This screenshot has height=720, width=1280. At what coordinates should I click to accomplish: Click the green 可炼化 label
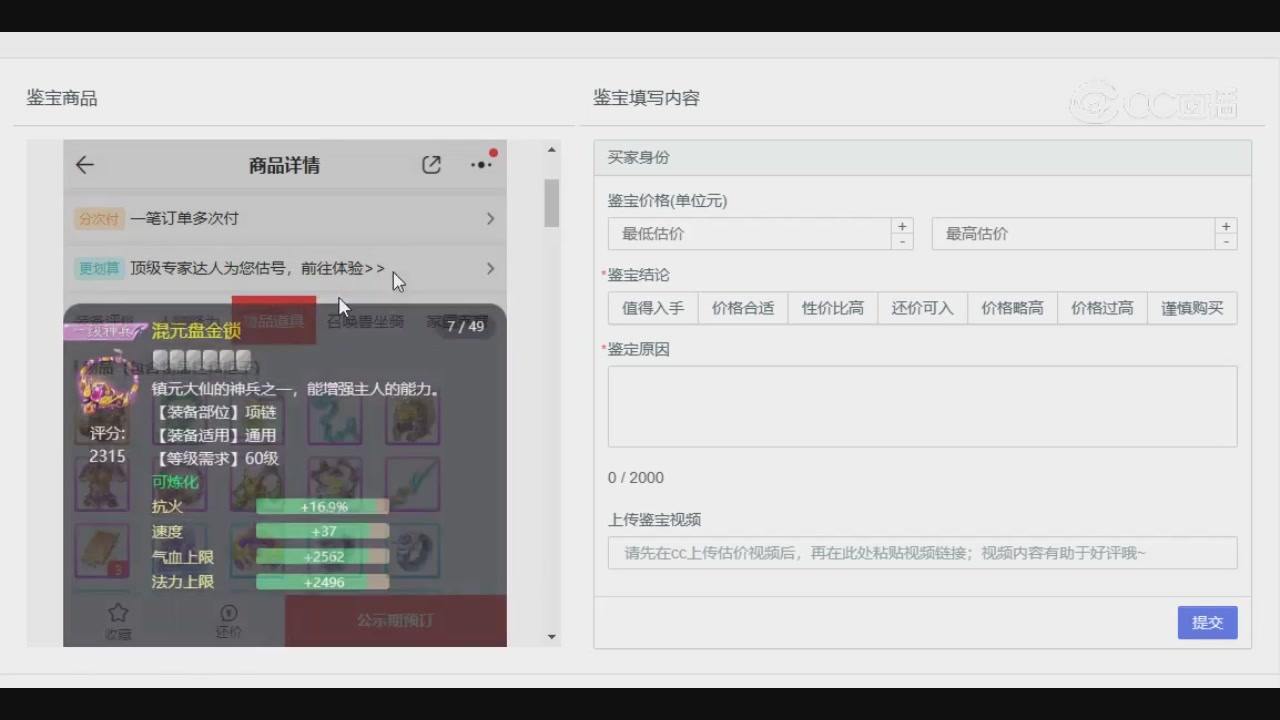coord(175,482)
